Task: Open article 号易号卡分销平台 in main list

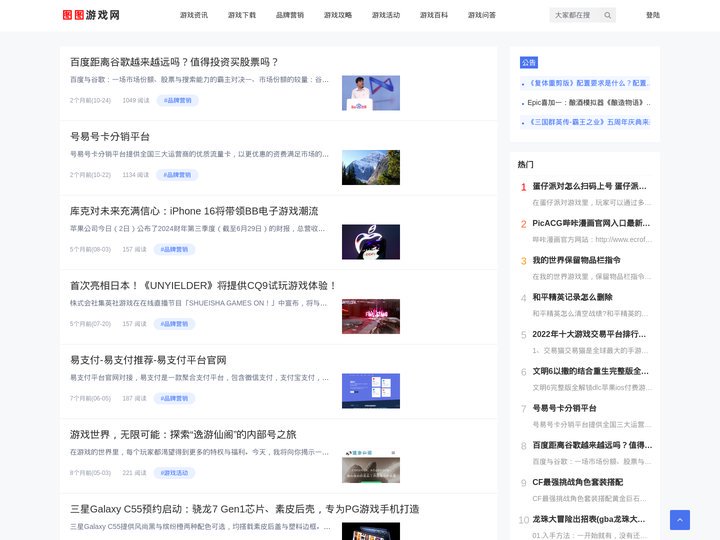Action: 110,136
